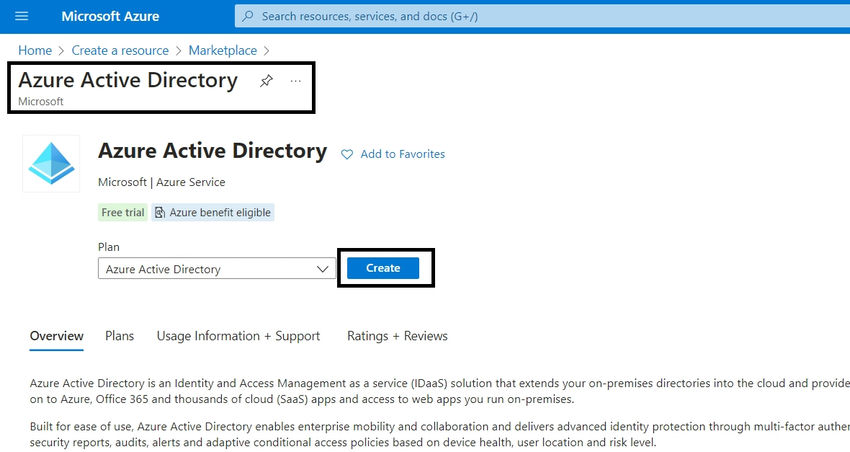
Task: Click the Azure Active Directory logo thumbnail
Action: 51,164
